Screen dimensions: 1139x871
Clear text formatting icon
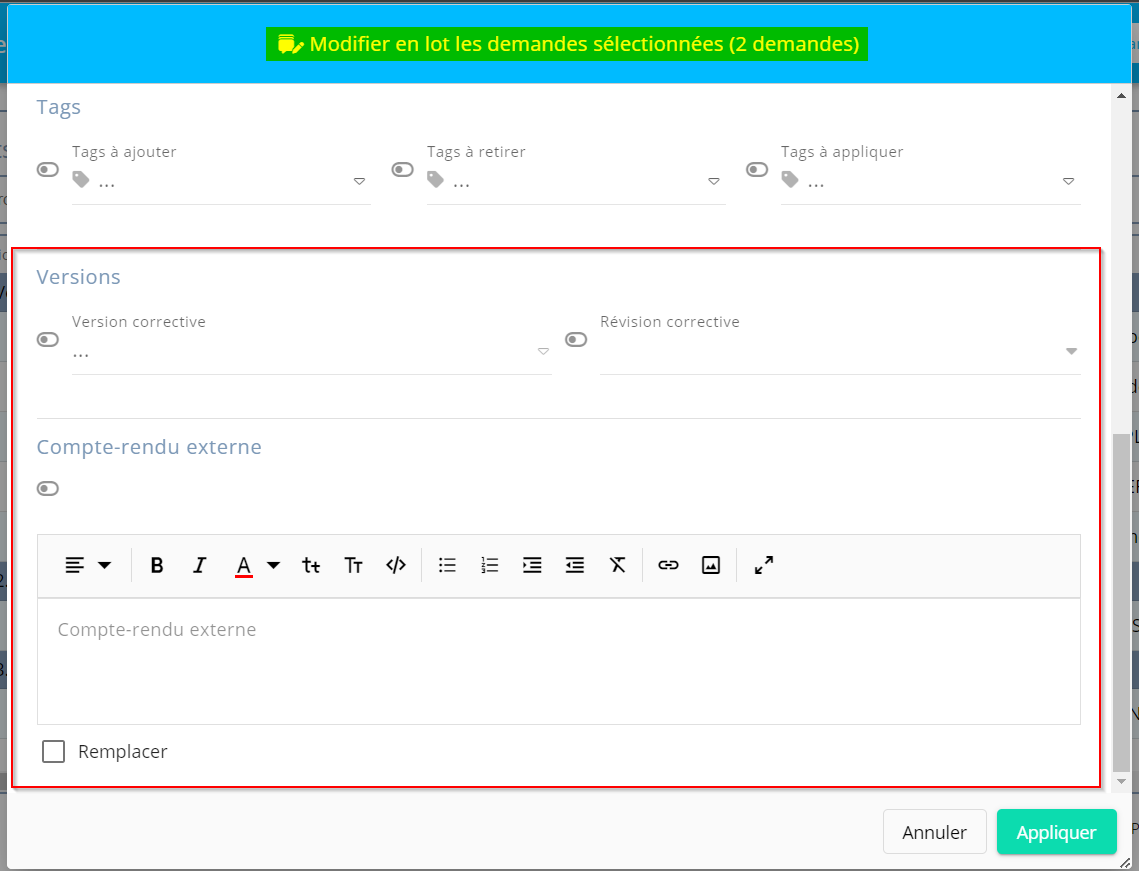pos(617,565)
